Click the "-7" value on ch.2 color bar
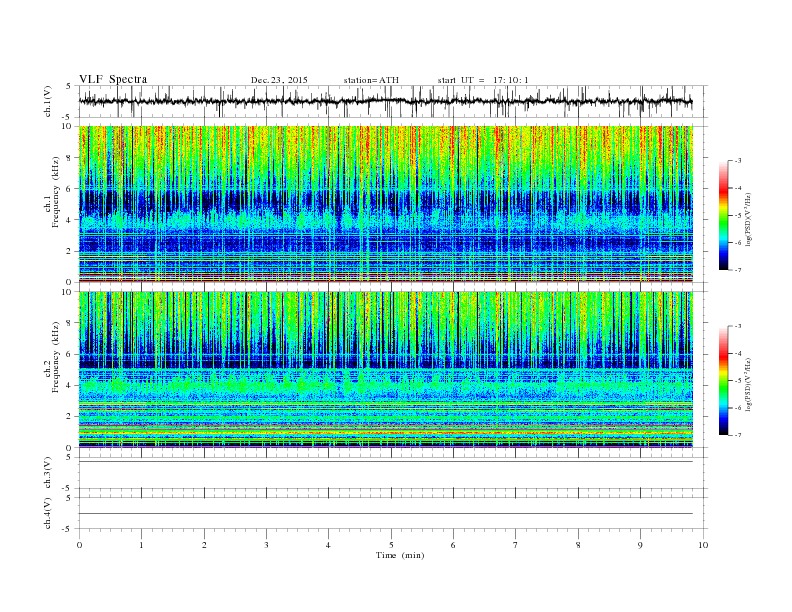The image size is (792, 612). point(738,435)
